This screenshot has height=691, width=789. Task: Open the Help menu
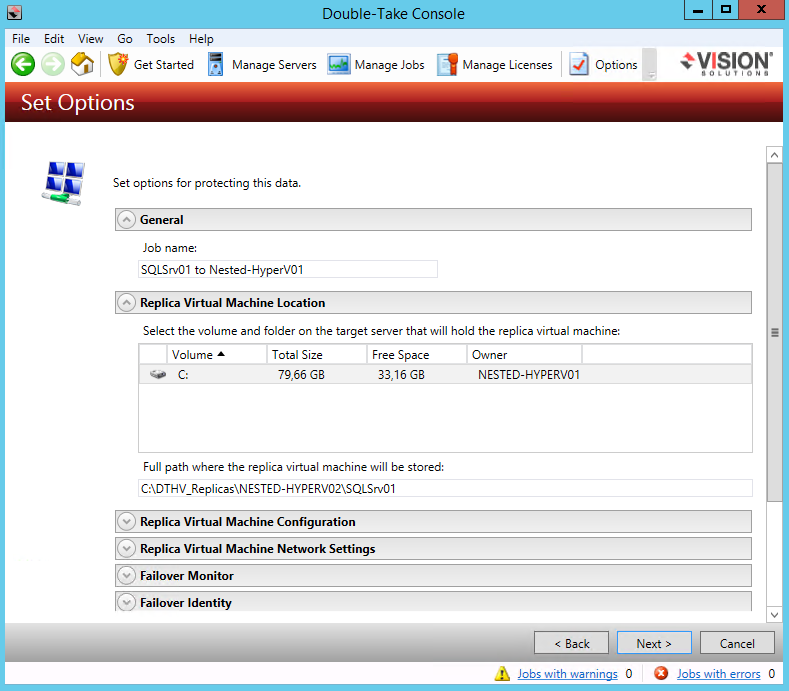[x=201, y=39]
